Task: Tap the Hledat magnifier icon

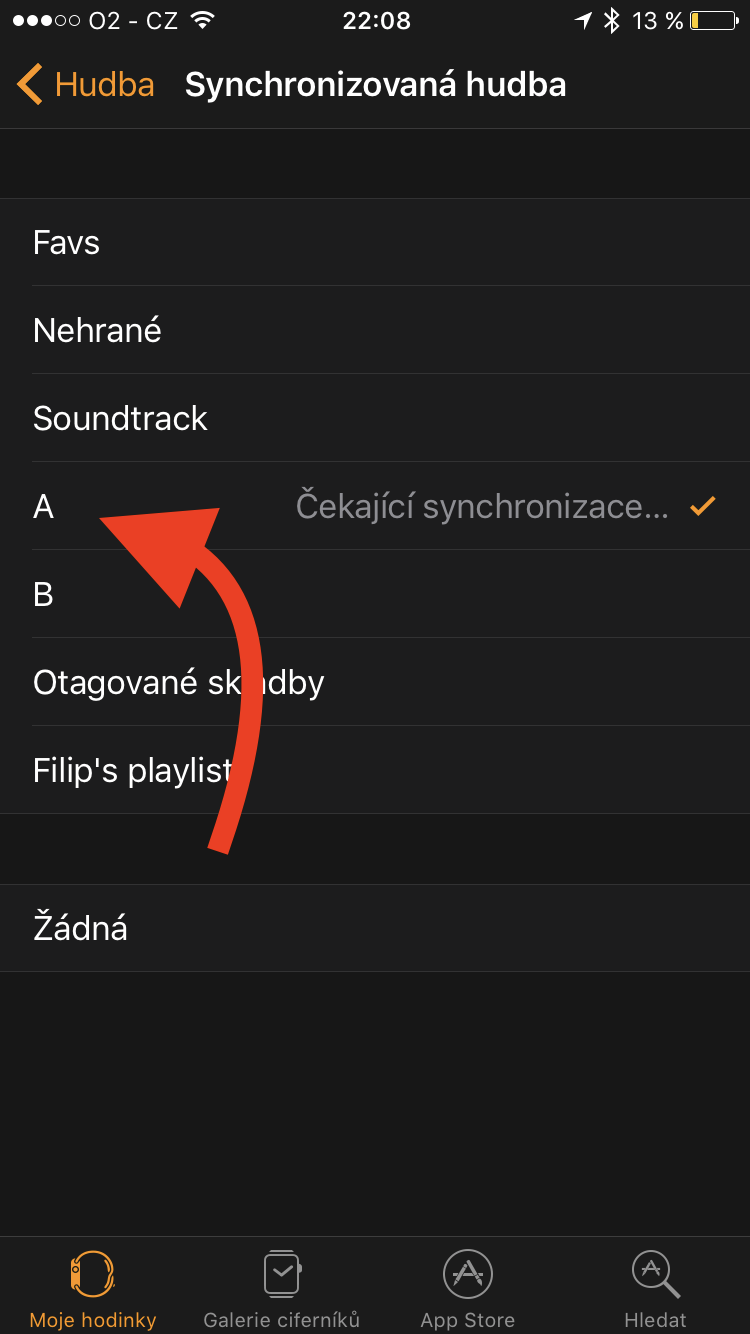Action: (x=655, y=1274)
